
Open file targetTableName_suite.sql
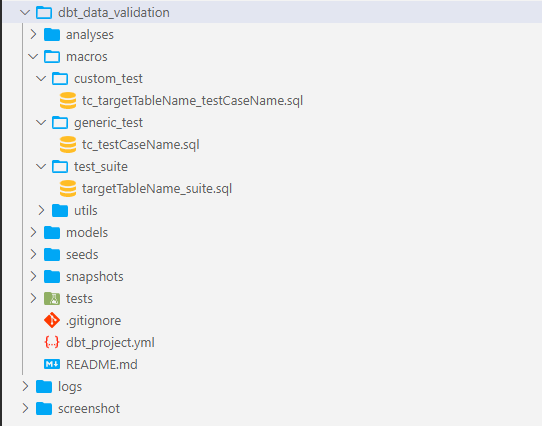157,189
